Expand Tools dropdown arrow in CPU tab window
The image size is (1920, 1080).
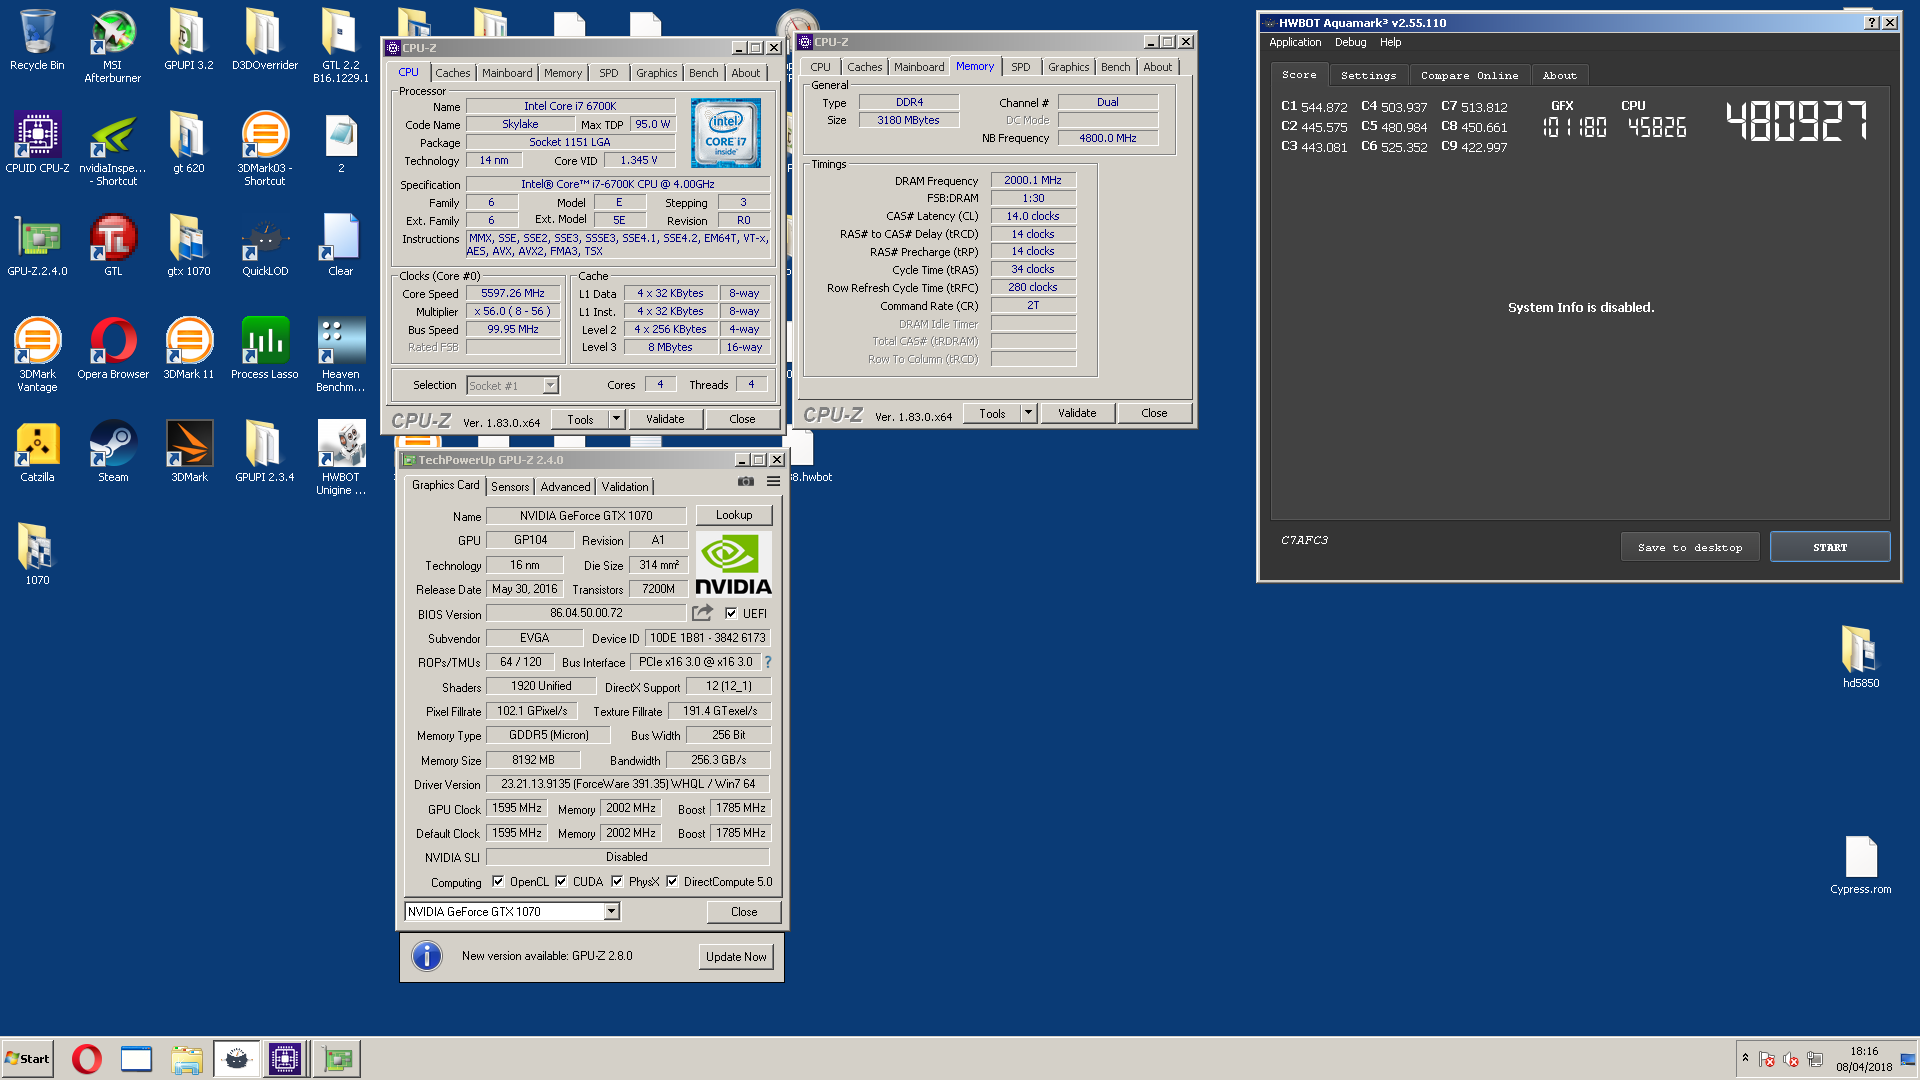tap(617, 419)
